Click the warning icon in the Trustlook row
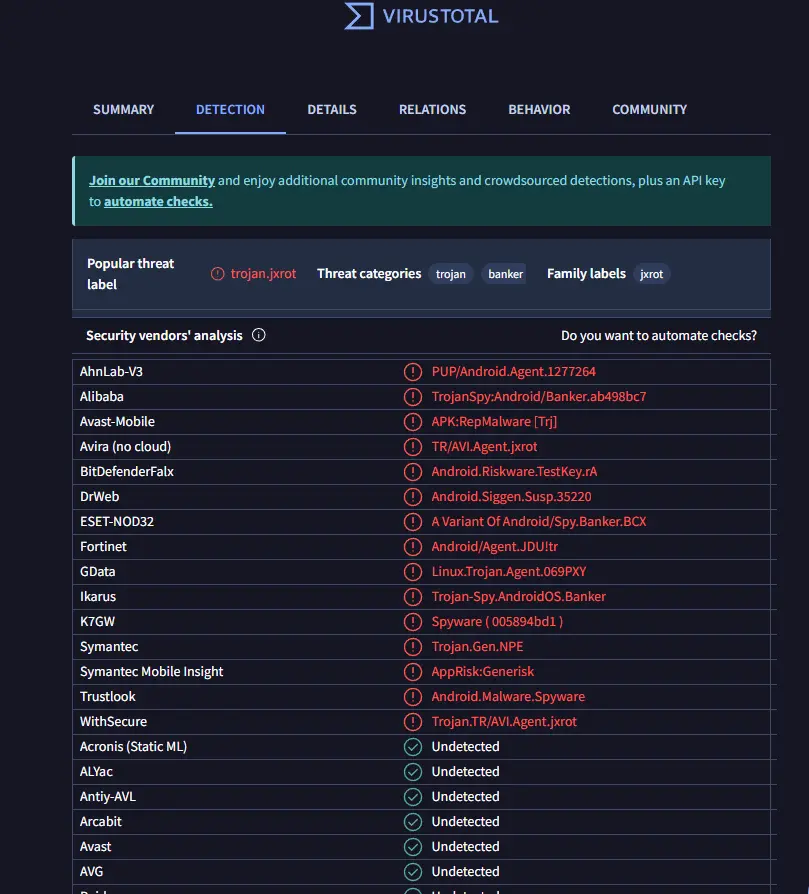Viewport: 809px width, 894px height. (x=413, y=697)
